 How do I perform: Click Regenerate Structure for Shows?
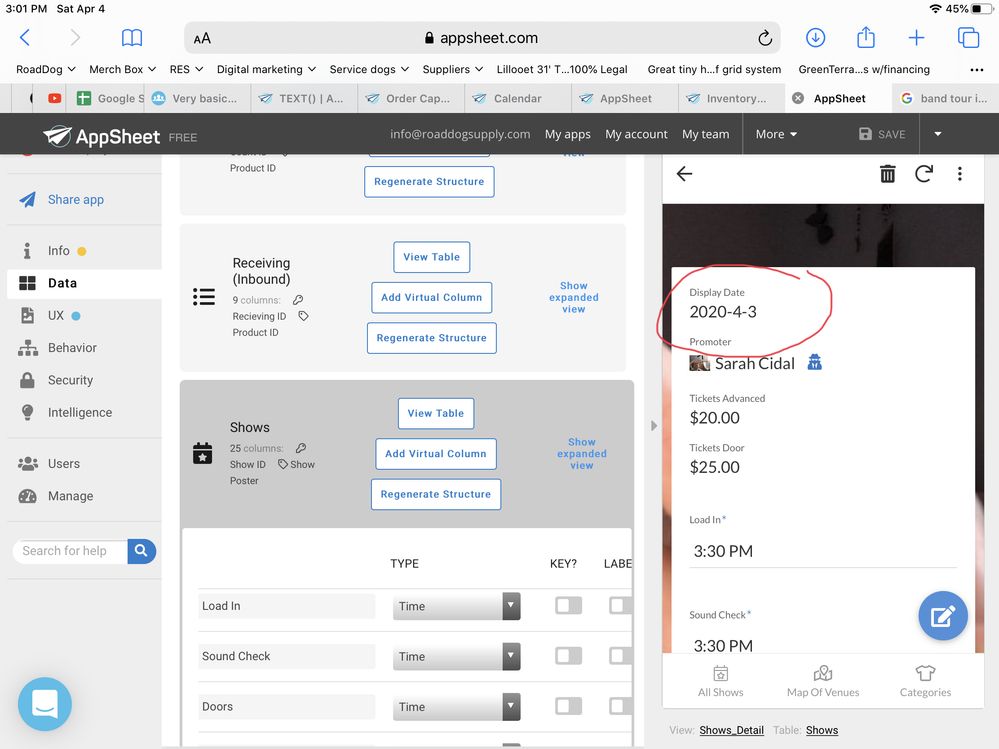click(436, 494)
